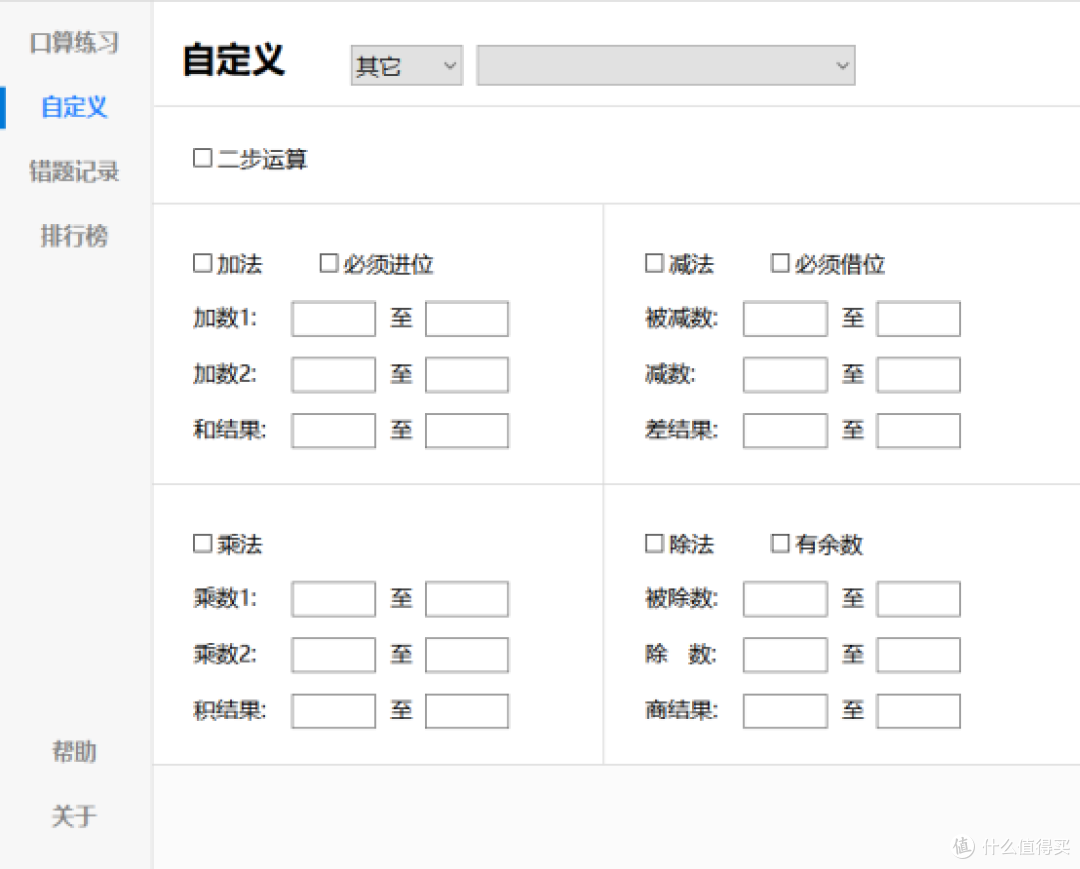Click the 商结果: label
Screen dimensions: 1080x869
[682, 710]
